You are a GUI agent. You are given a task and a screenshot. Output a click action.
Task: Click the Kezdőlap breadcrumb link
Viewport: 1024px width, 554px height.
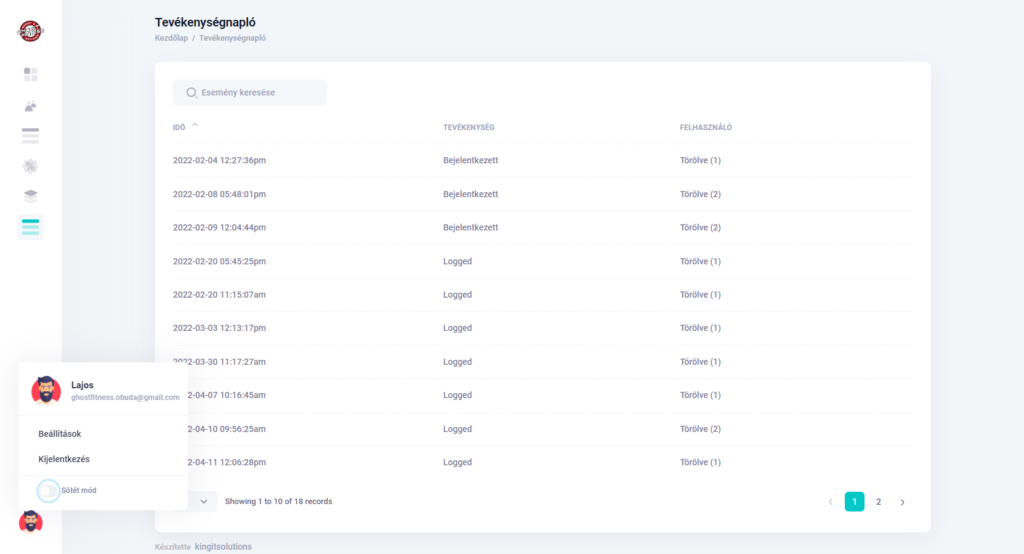171,38
